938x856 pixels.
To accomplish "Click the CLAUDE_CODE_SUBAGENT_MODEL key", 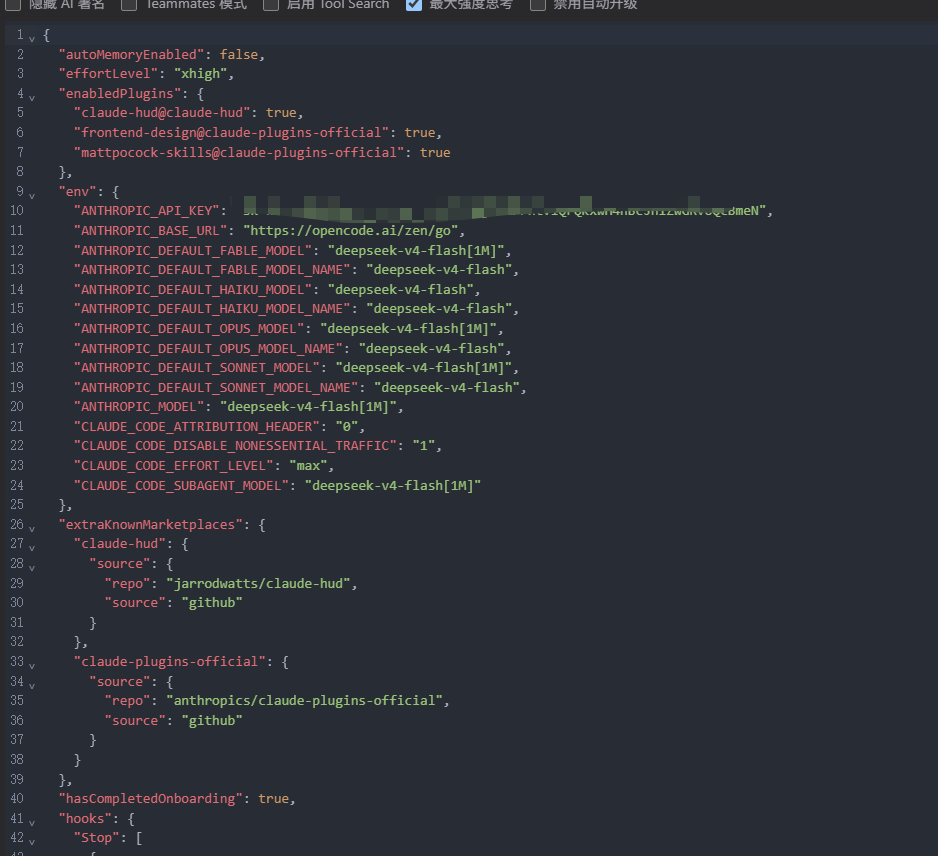I will (181, 485).
